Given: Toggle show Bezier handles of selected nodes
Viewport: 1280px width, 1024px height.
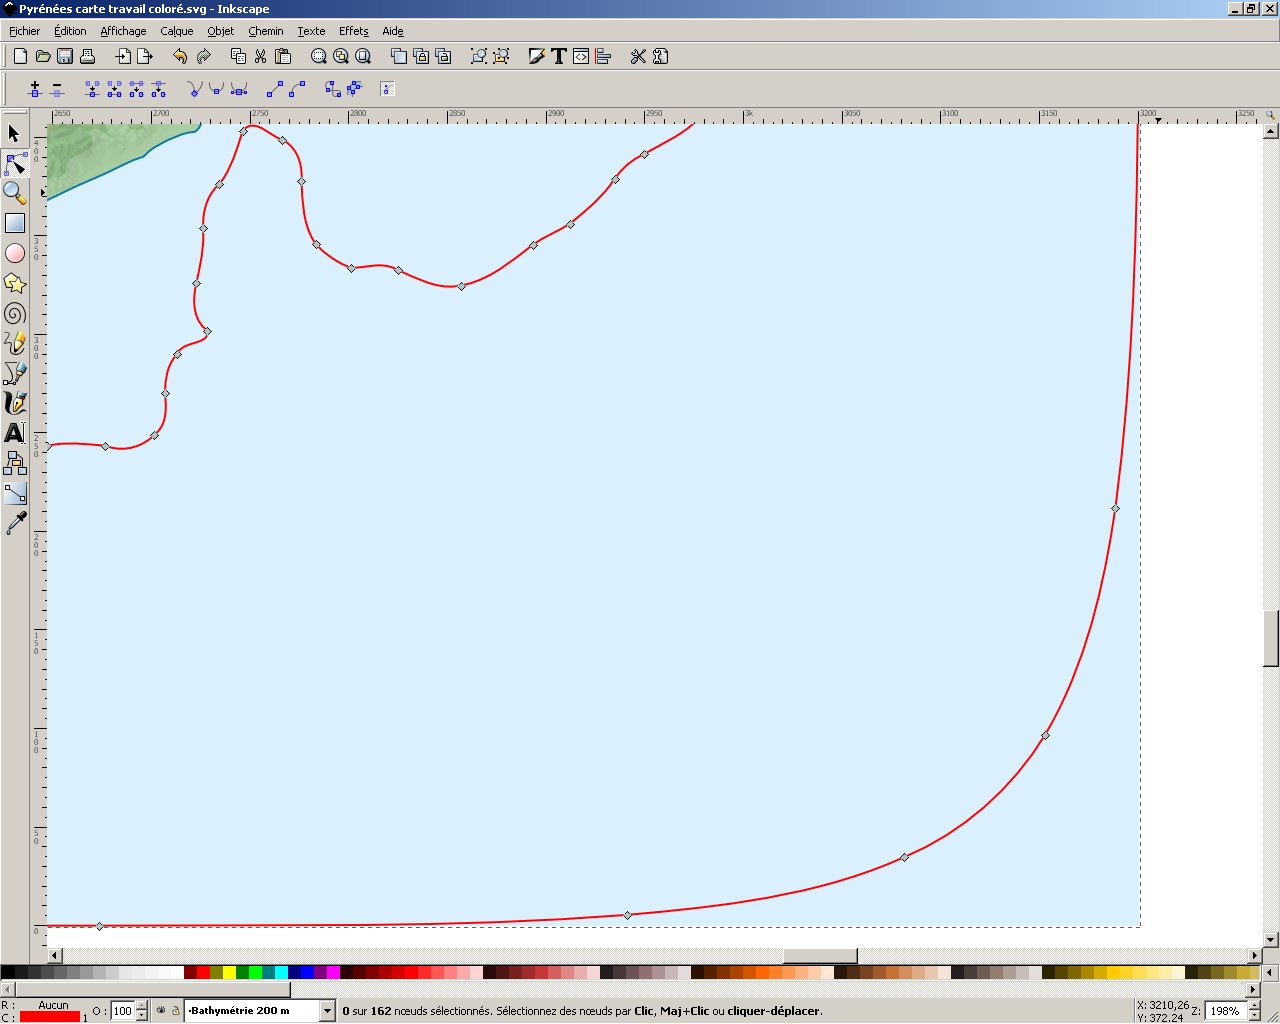Looking at the screenshot, I should point(387,89).
